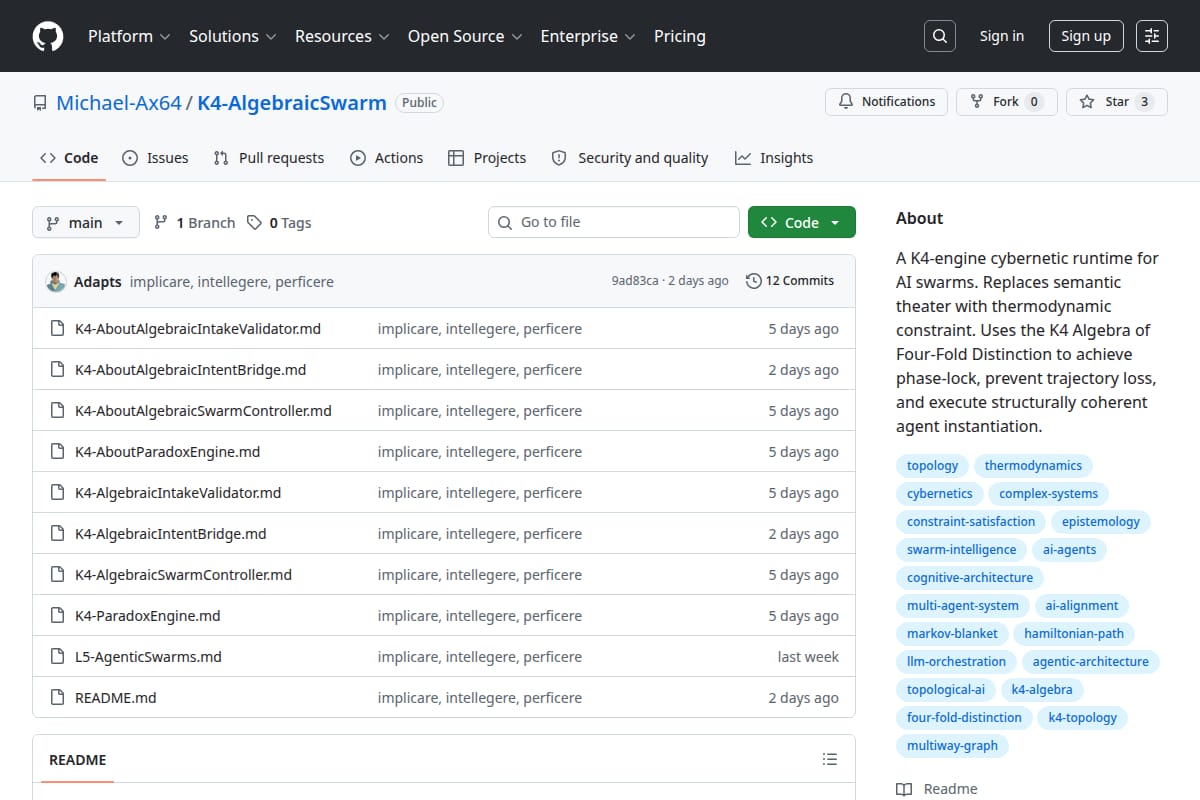
Task: Open the Adapts author link
Action: point(98,282)
